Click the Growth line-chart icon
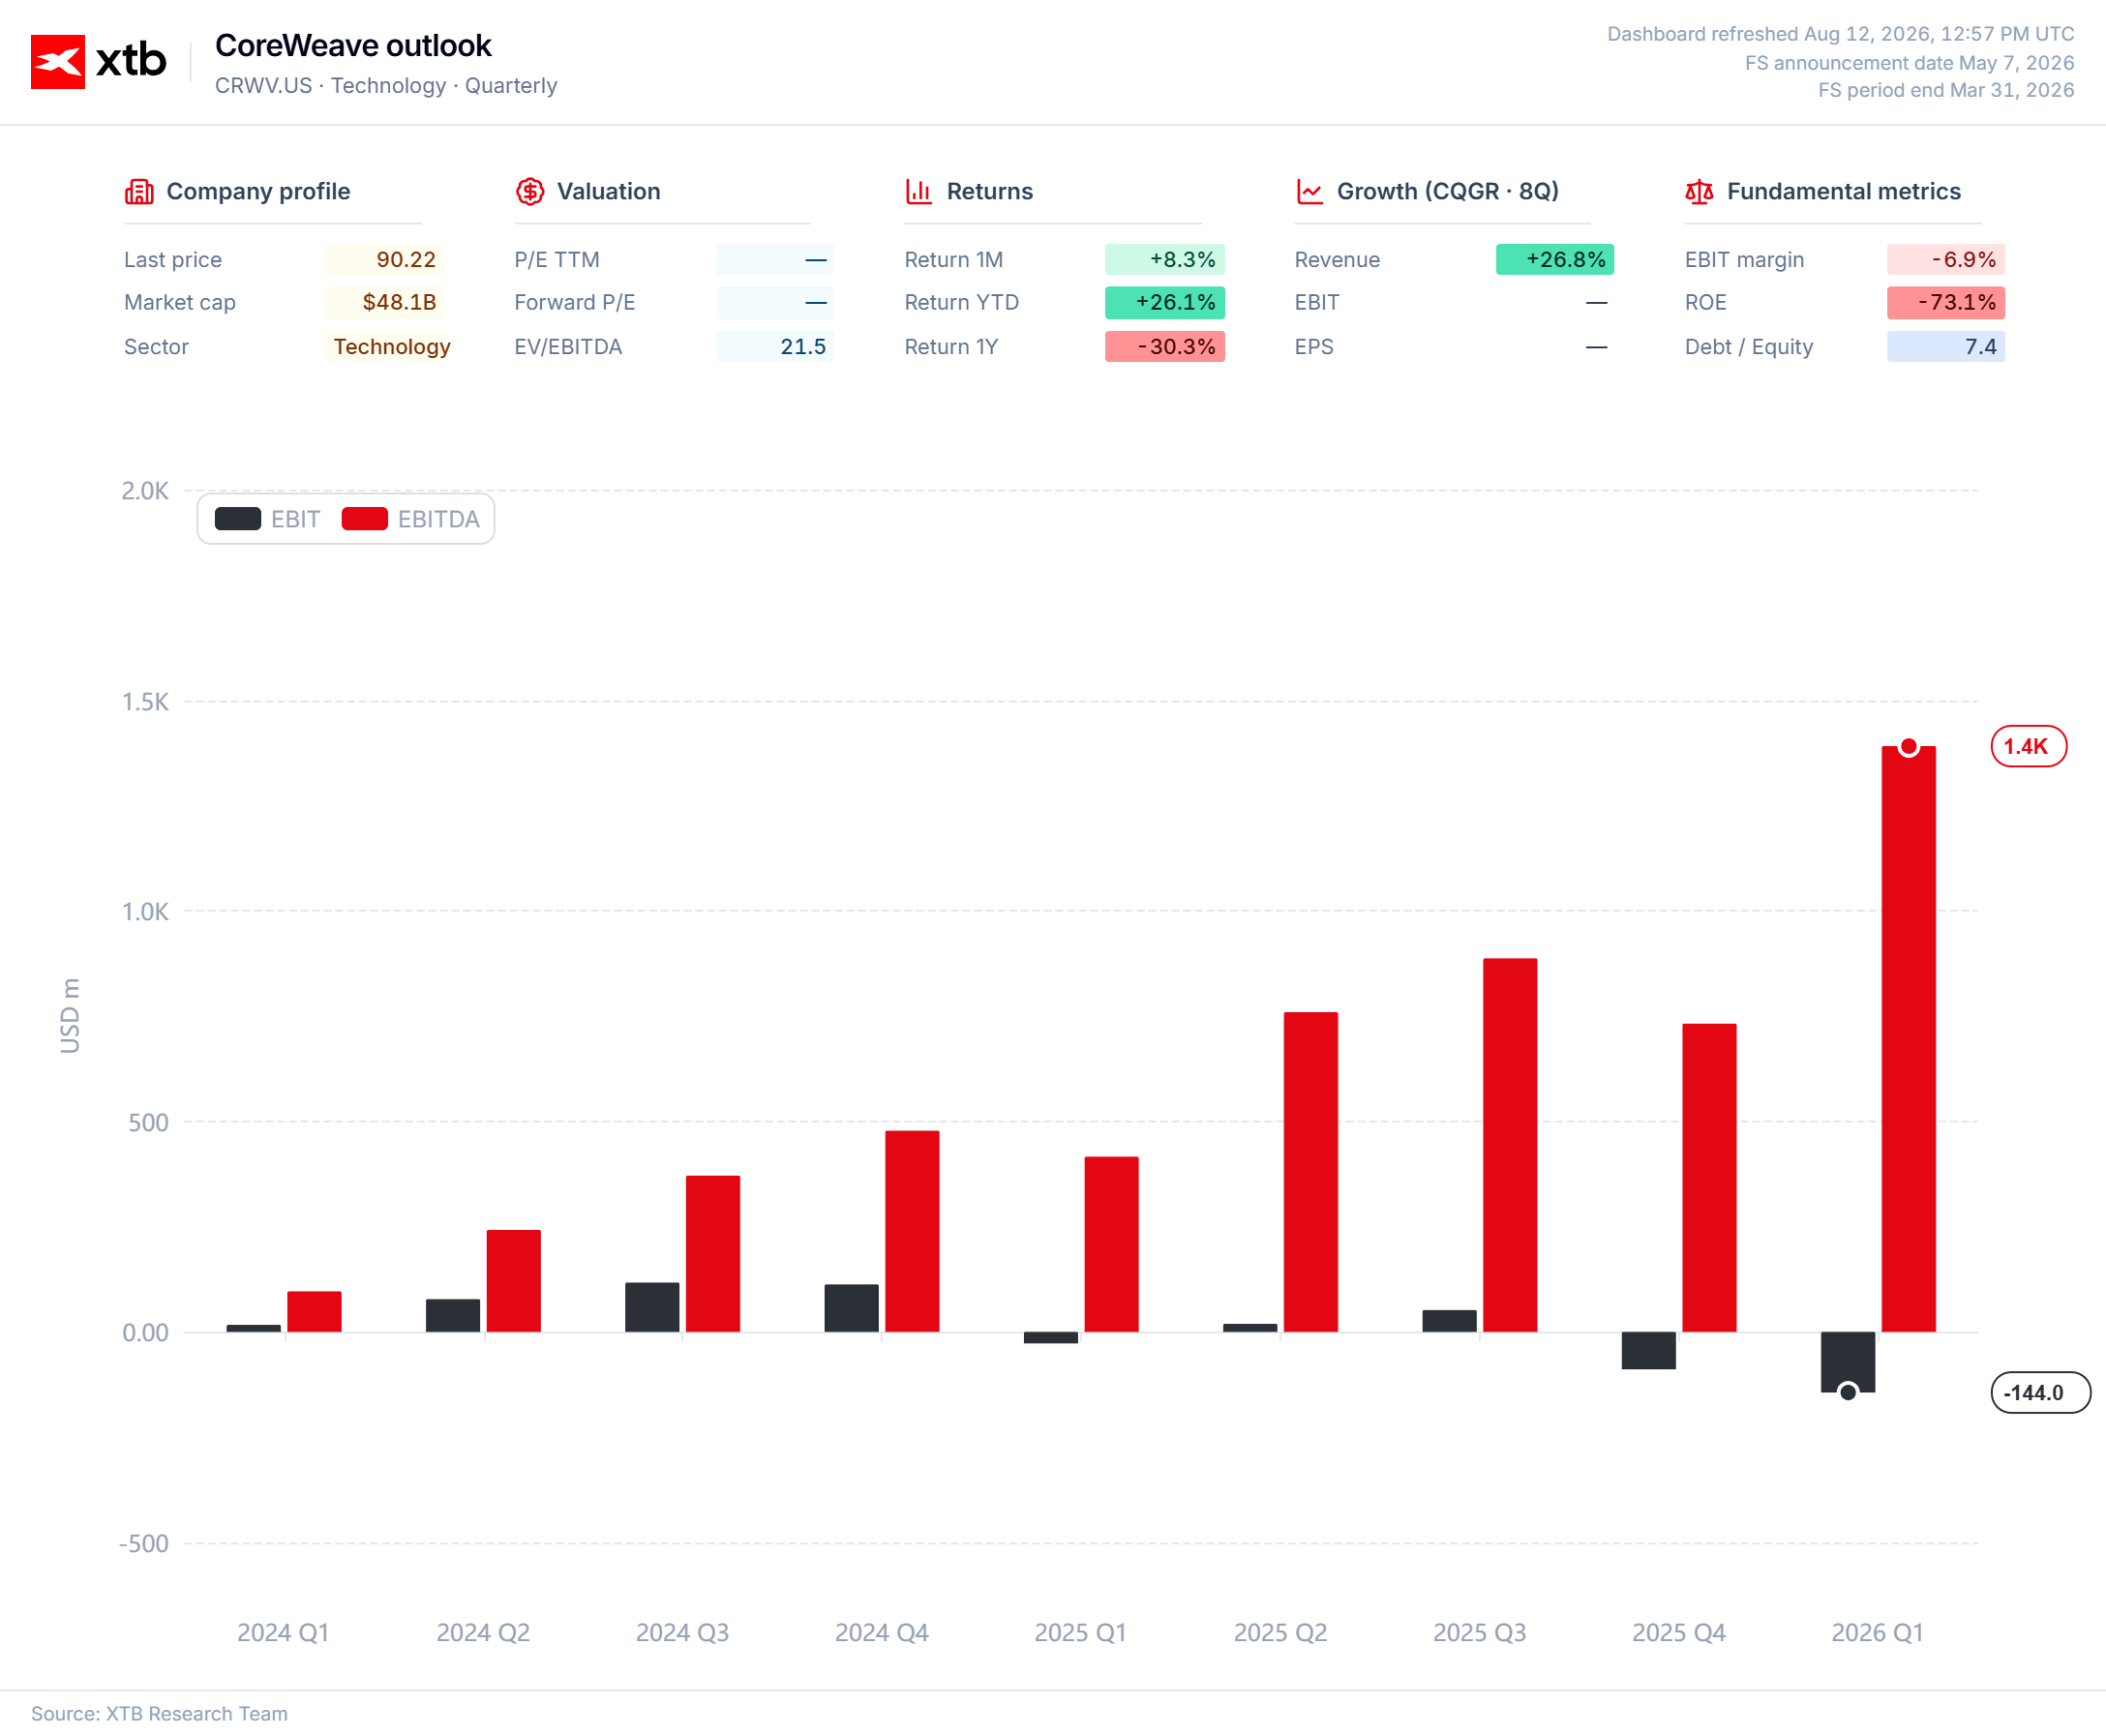The width and height of the screenshot is (2106, 1736). [x=1309, y=191]
